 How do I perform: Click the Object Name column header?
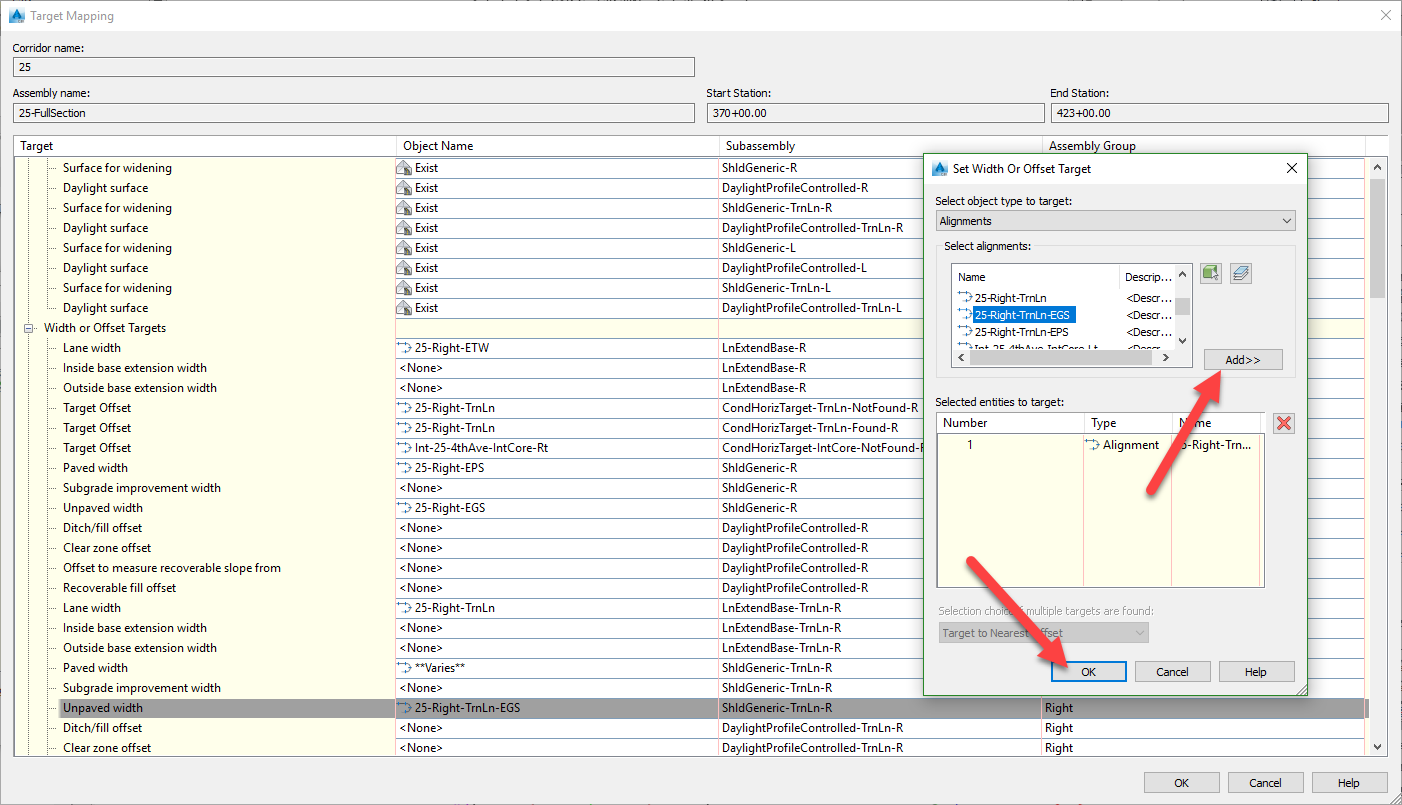click(558, 146)
